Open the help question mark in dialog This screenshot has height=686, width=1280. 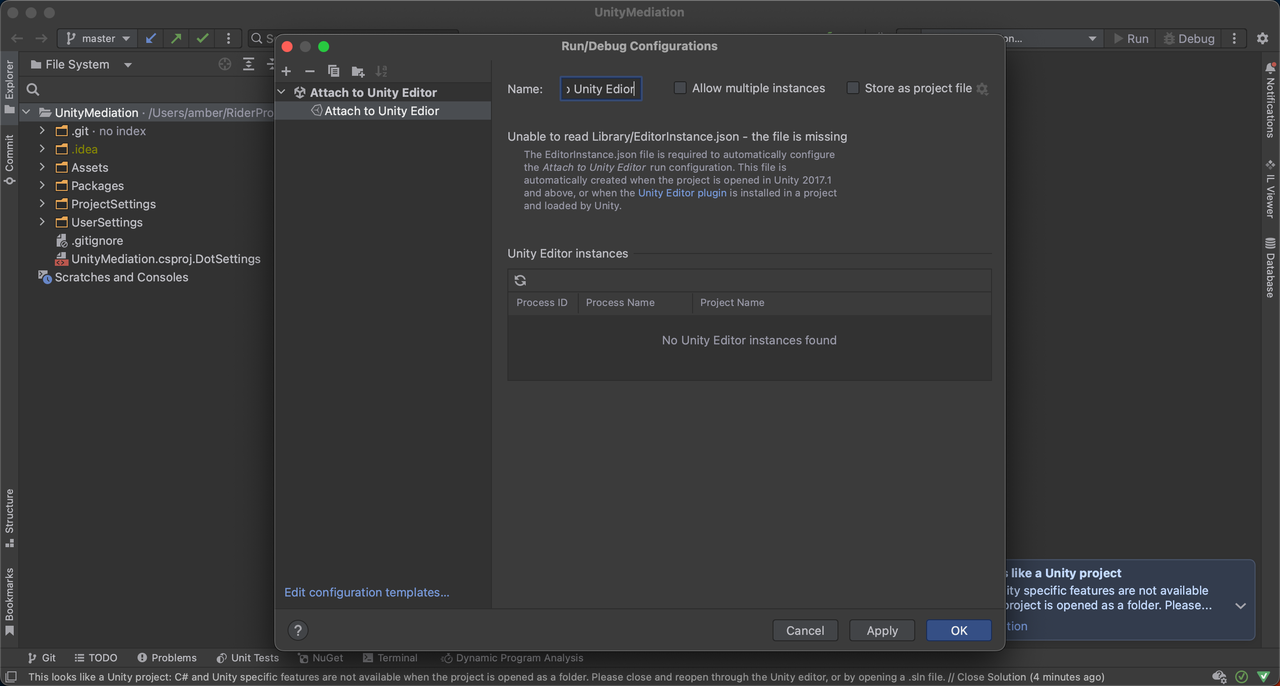[297, 630]
